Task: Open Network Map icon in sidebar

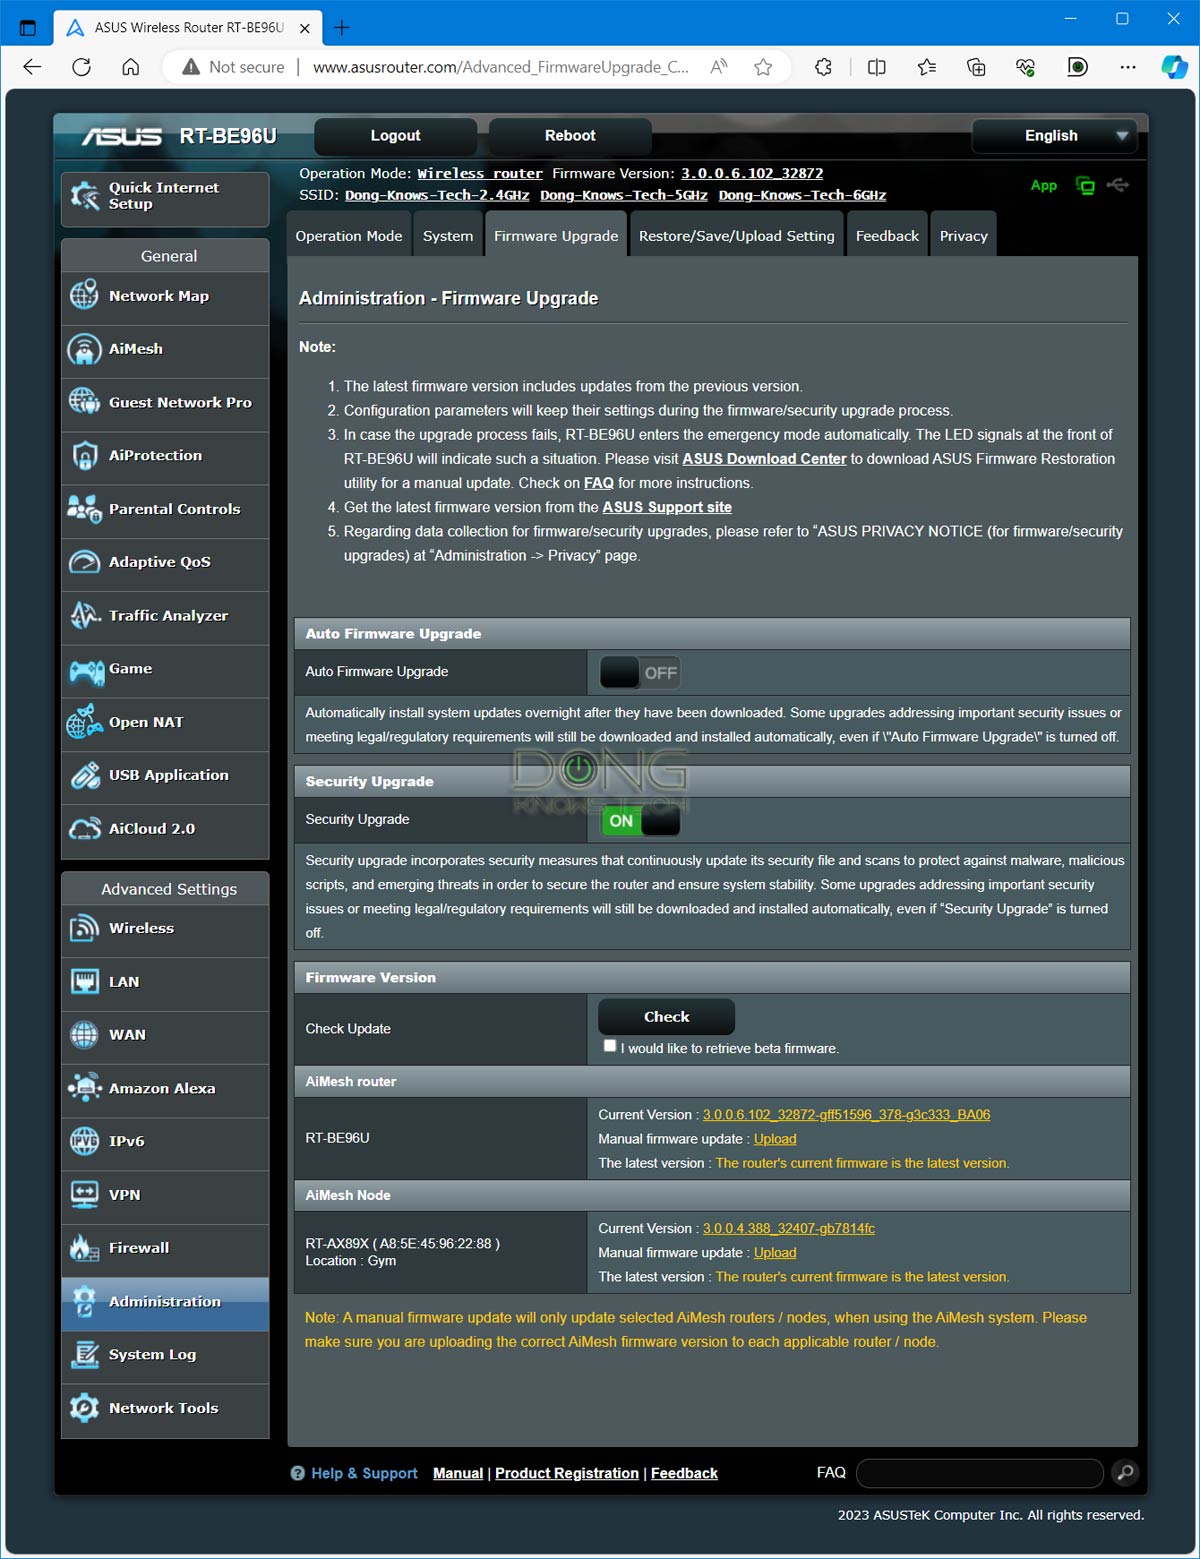Action: pyautogui.click(x=84, y=296)
